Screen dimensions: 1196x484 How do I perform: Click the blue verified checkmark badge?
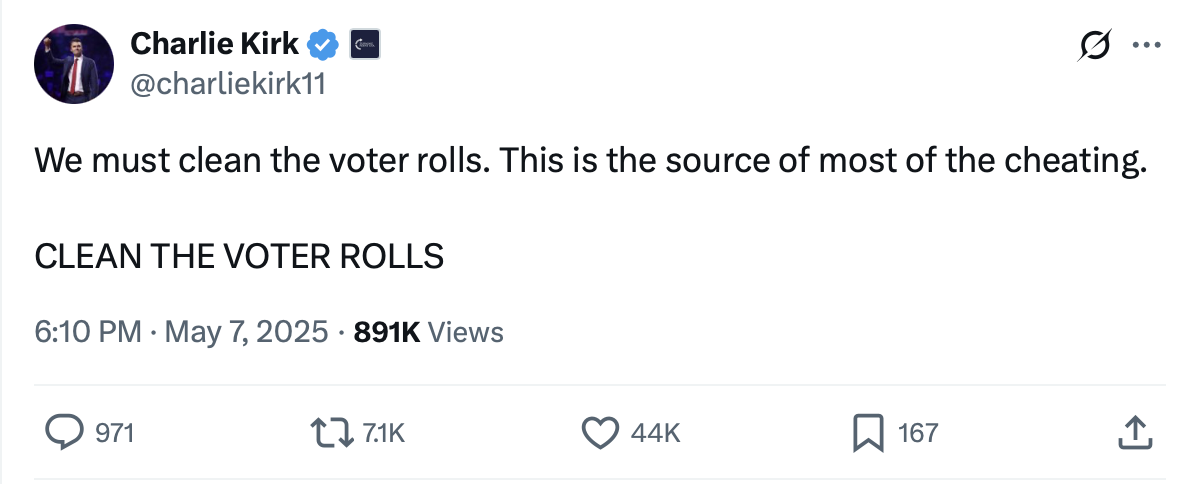tap(323, 44)
